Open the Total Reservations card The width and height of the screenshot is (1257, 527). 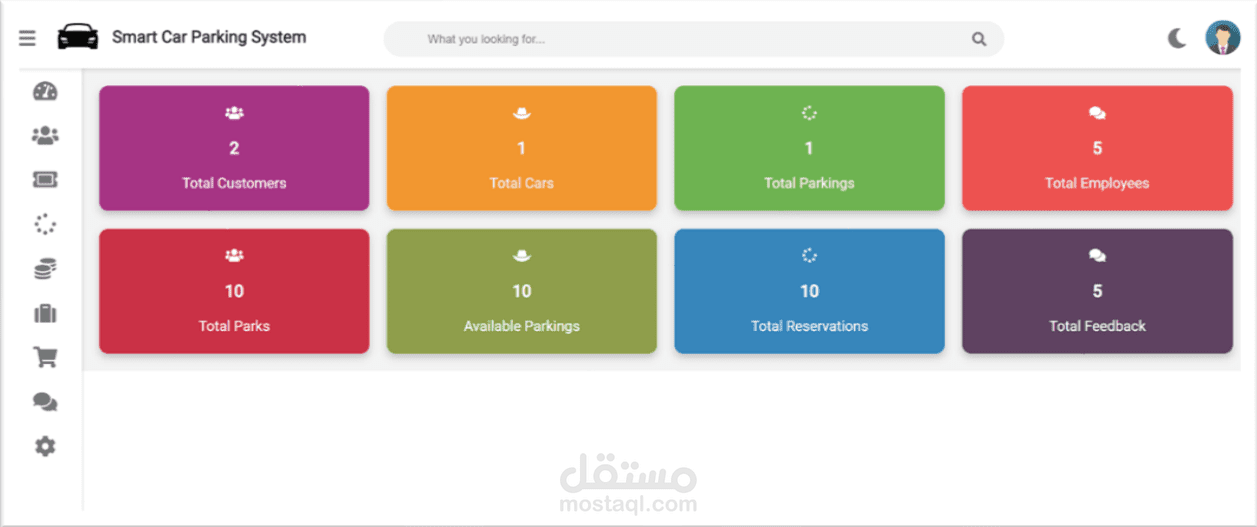click(809, 291)
